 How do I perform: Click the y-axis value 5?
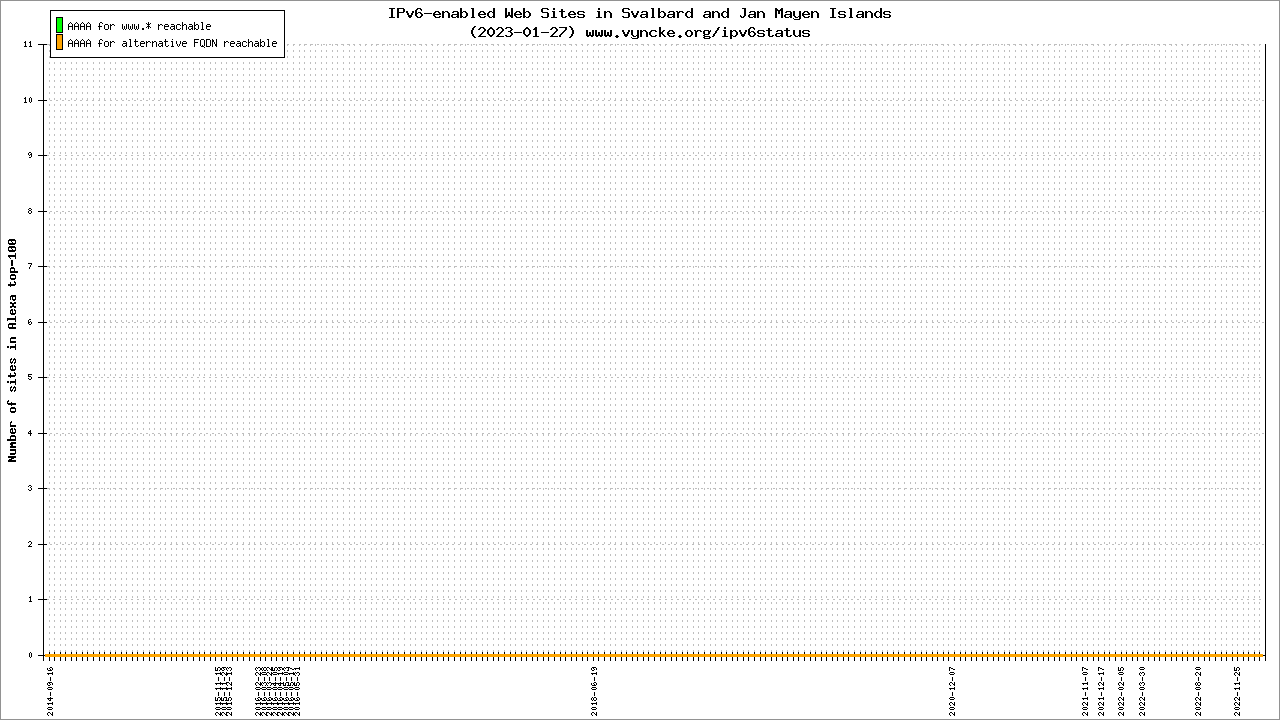32,378
